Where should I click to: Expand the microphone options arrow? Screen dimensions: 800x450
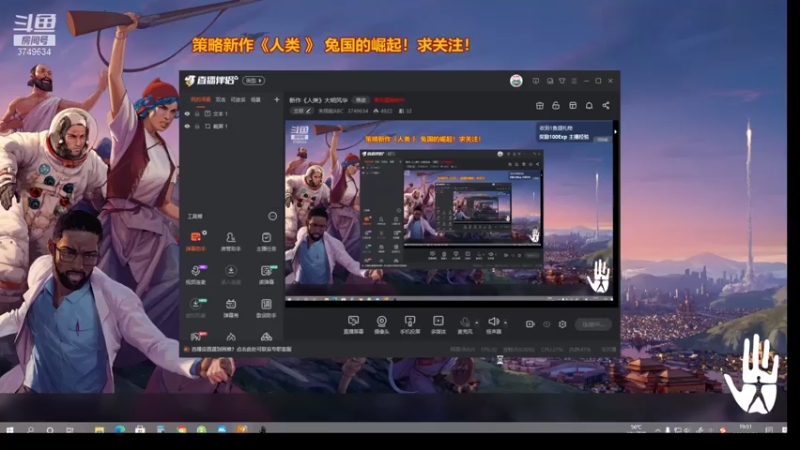pos(477,322)
